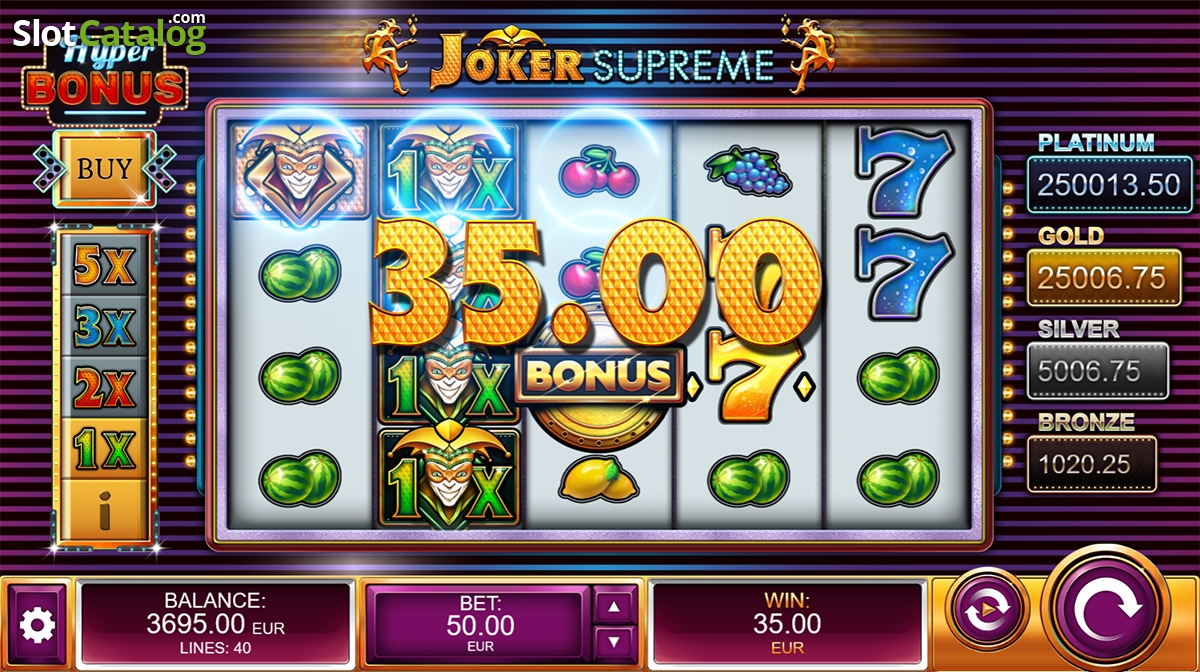Open the info 'i' paytable button
Screen dimensions: 1200x672
[105, 511]
